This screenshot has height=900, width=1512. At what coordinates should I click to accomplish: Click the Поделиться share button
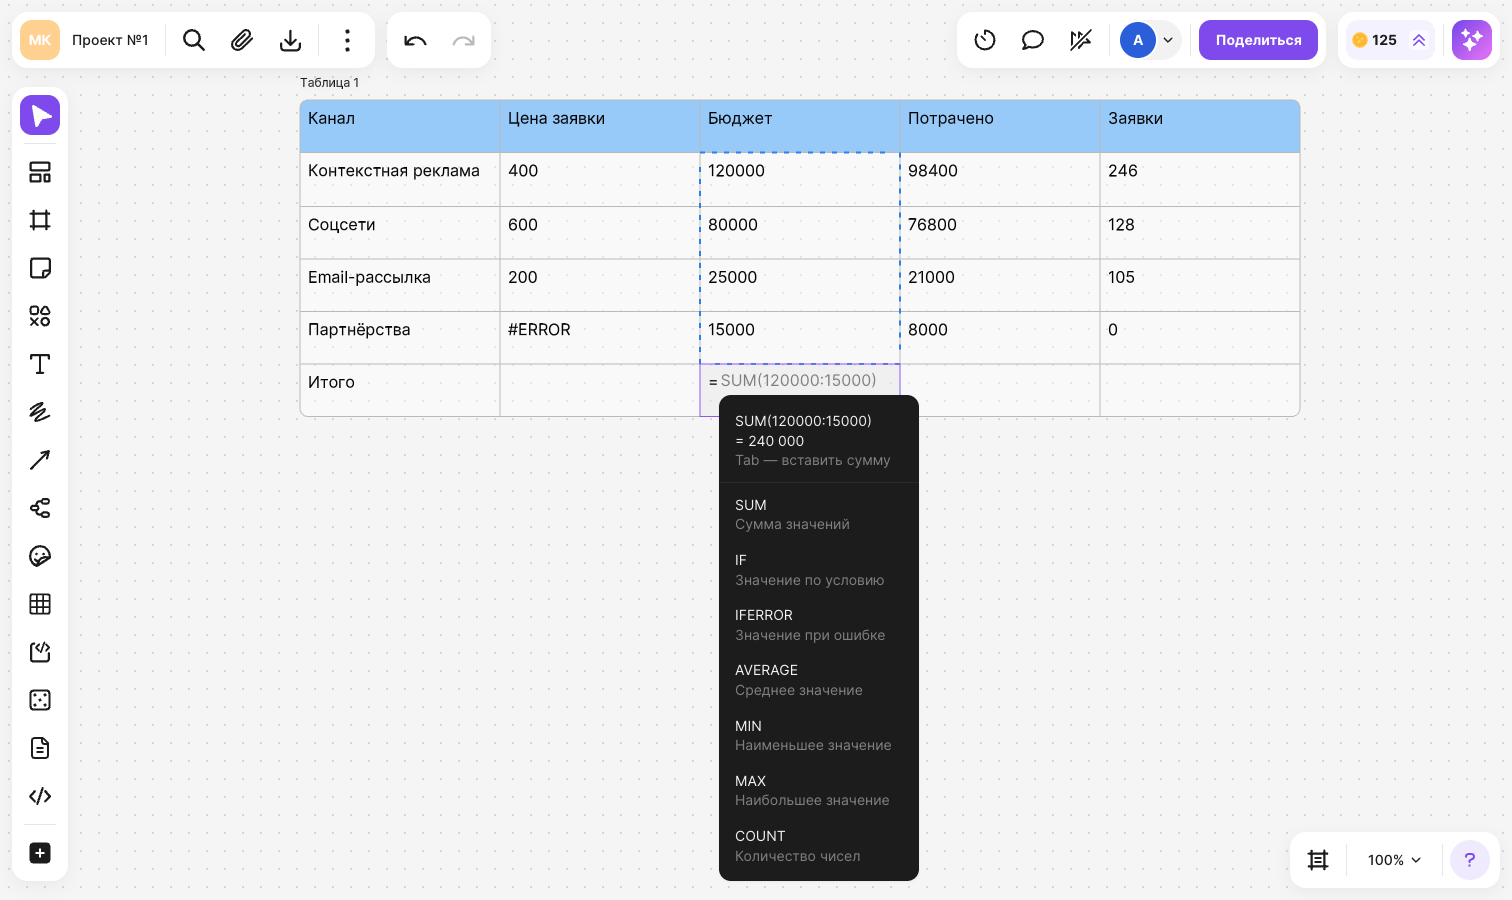pos(1258,40)
